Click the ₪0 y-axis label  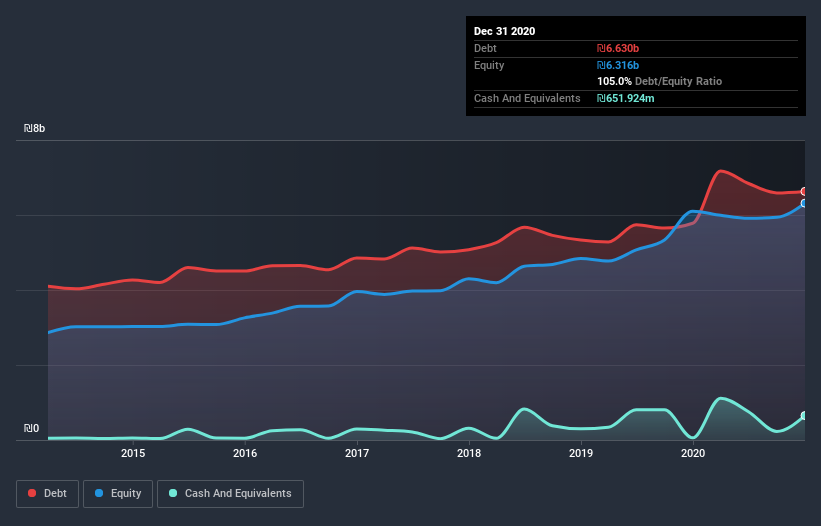31,428
